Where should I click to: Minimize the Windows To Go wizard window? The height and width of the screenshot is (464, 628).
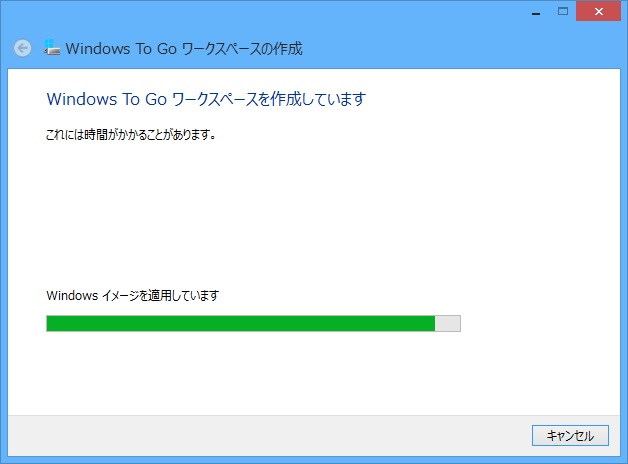coord(536,12)
